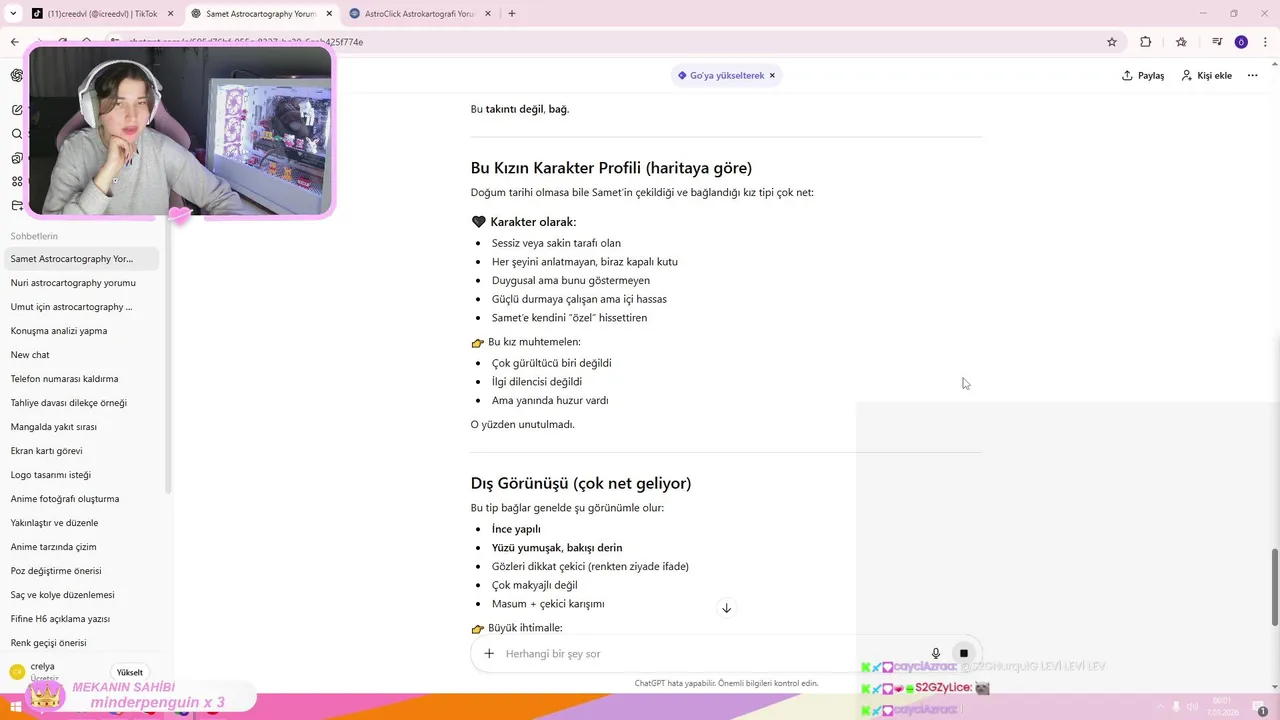
Task: Open Logo tasarımı isteği chat
Action: (80, 475)
